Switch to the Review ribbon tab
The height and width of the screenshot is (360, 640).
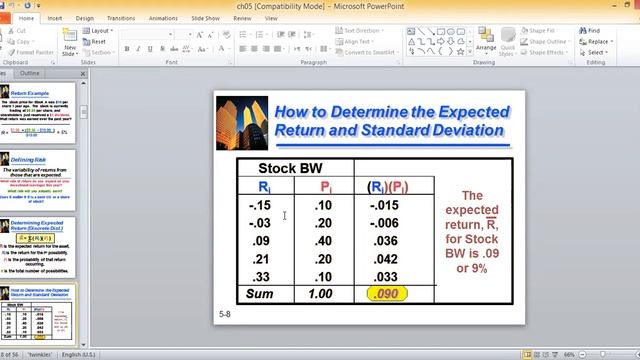click(x=242, y=18)
